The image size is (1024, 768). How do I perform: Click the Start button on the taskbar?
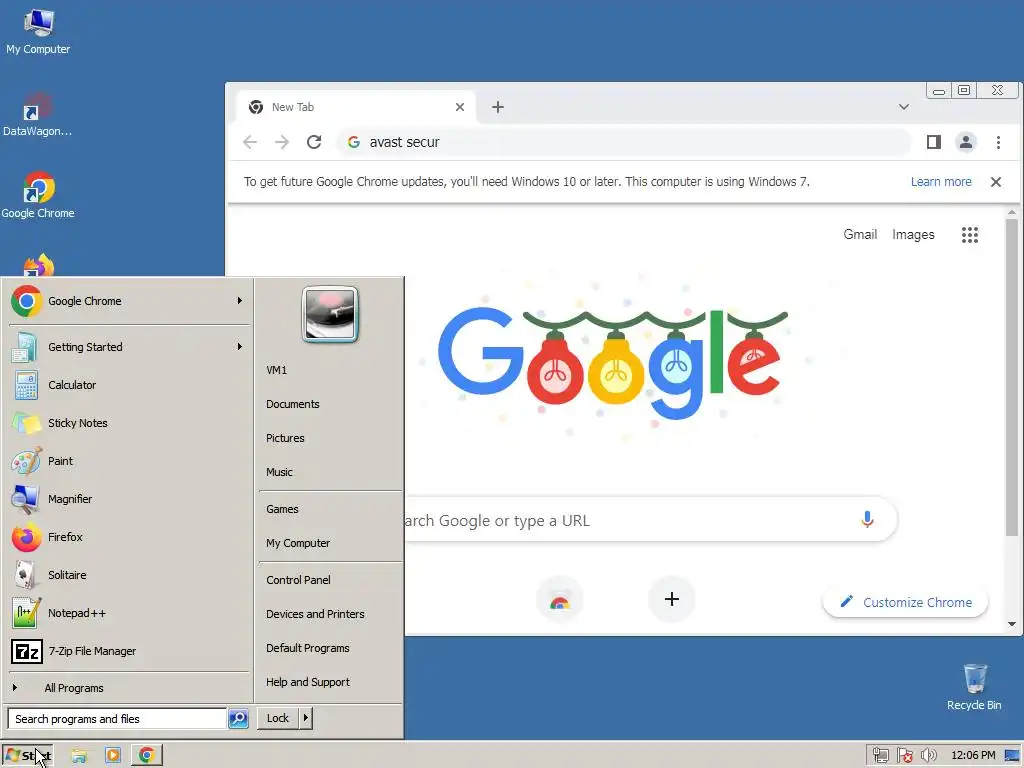coord(27,756)
